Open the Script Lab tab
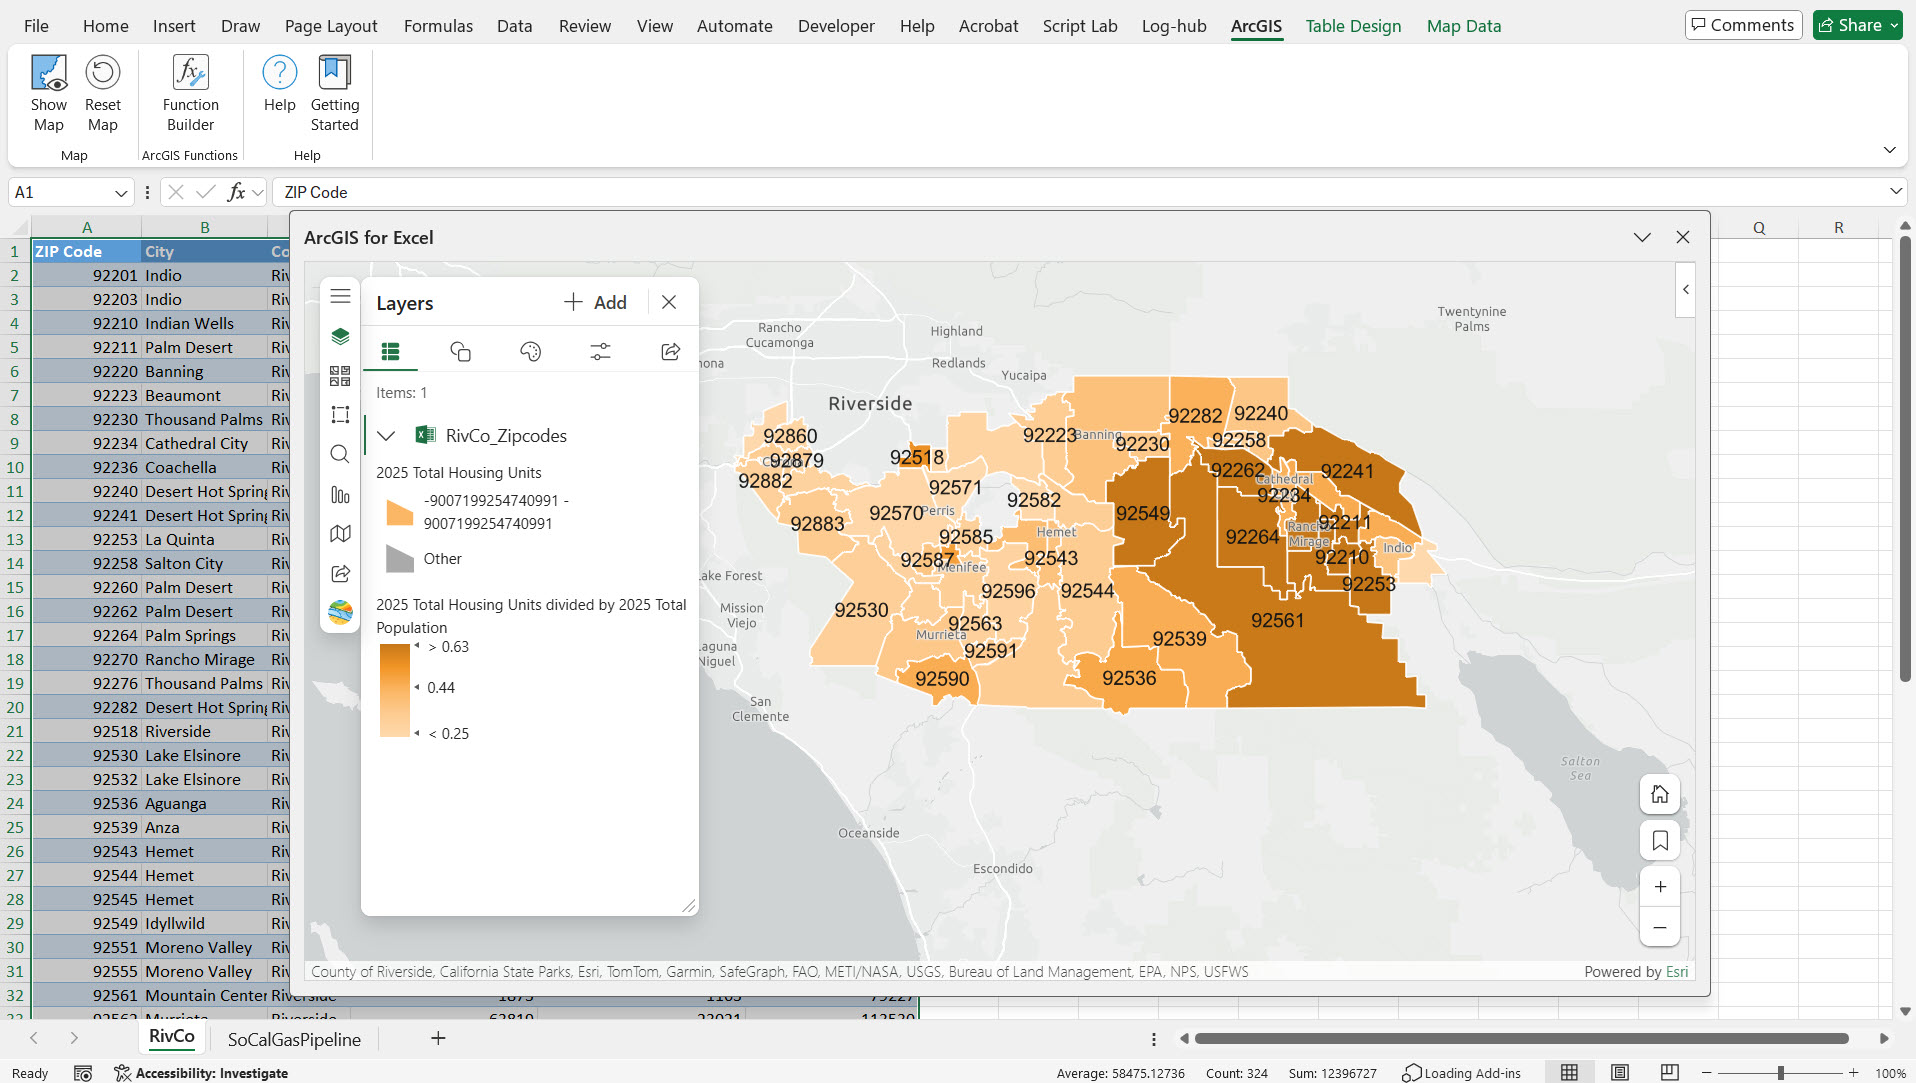This screenshot has height=1083, width=1916. click(1080, 26)
